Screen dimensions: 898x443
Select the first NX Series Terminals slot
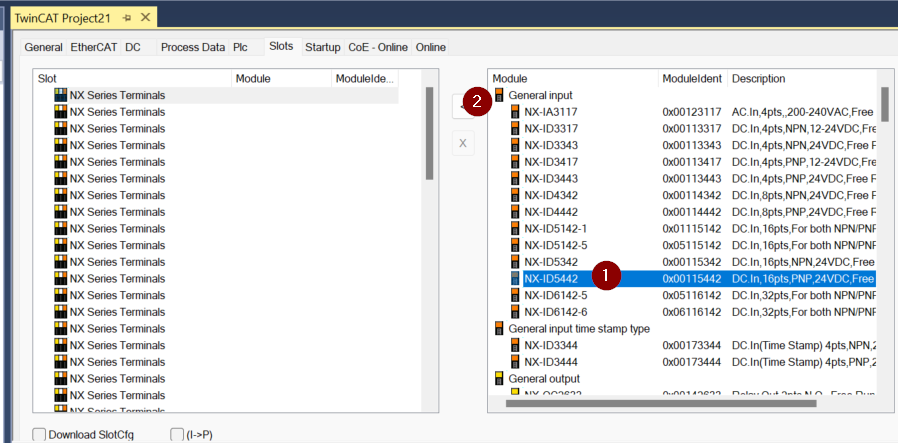216,95
